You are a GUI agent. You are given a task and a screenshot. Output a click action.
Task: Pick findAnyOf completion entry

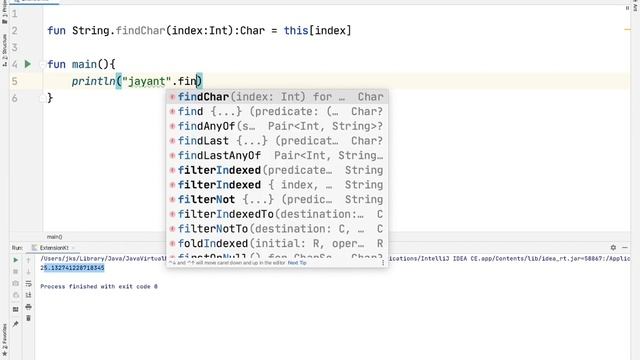(277, 126)
